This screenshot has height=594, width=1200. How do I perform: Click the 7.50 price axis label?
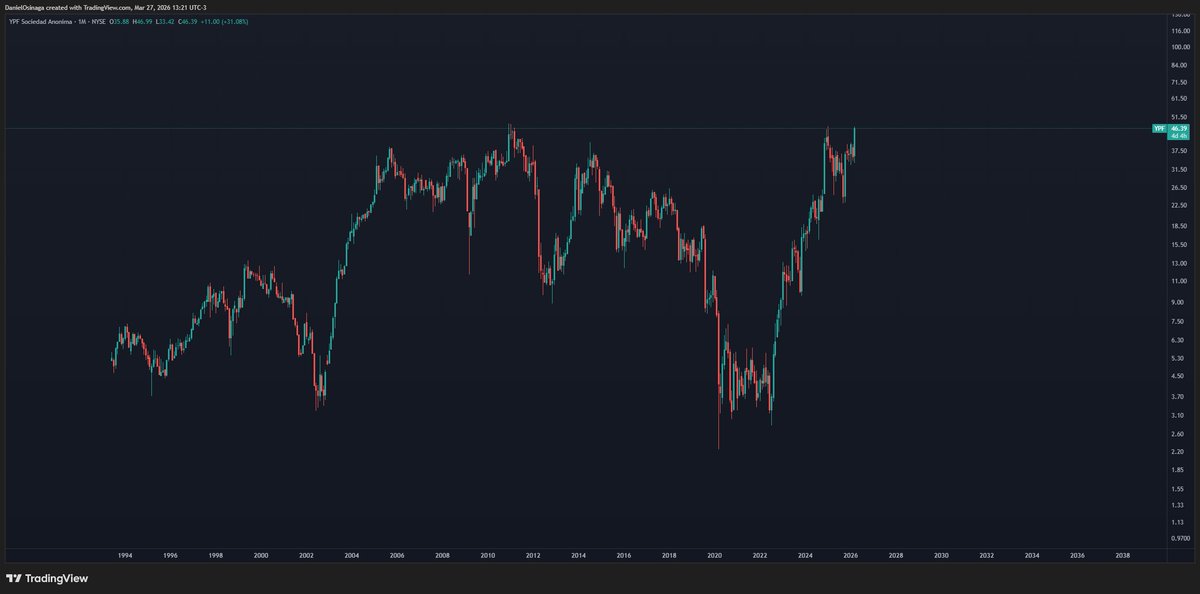click(x=1177, y=322)
